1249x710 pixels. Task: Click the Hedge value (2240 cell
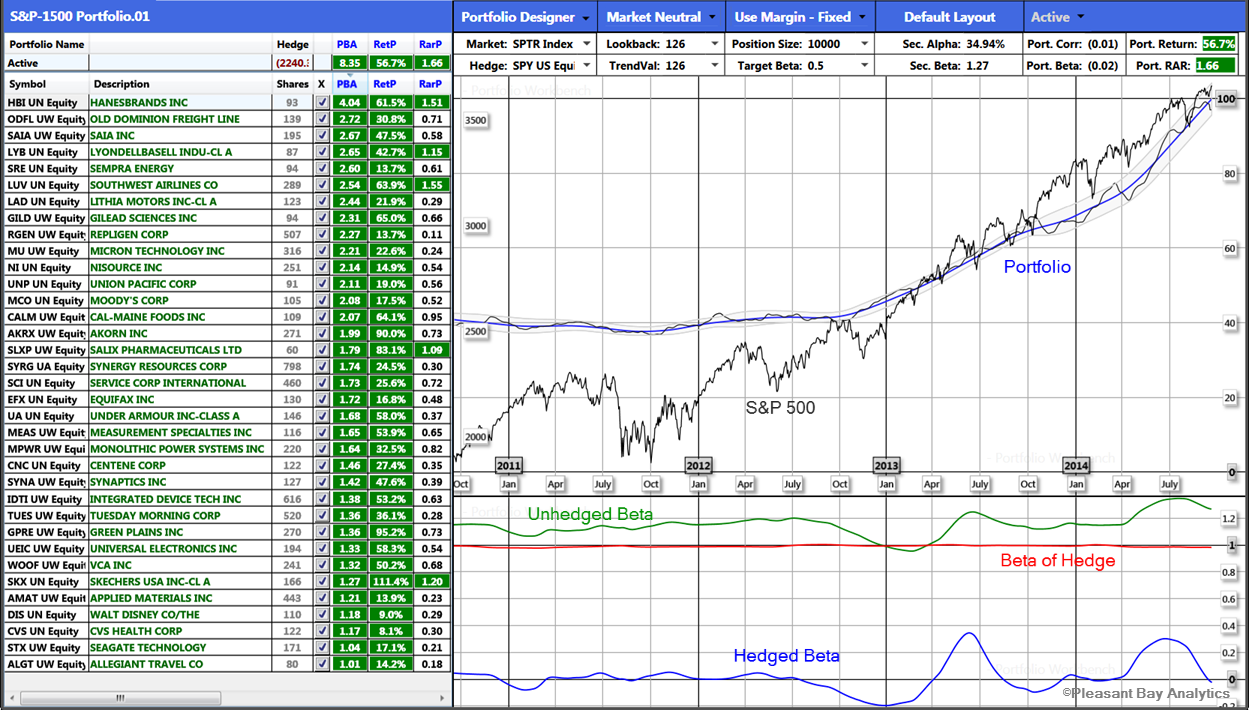[292, 62]
